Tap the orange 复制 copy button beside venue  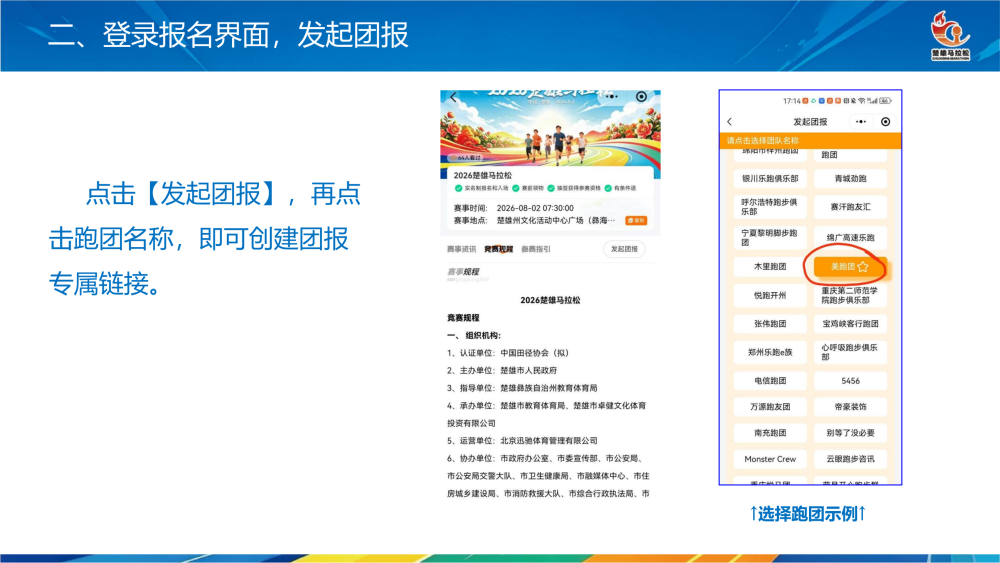click(x=636, y=221)
